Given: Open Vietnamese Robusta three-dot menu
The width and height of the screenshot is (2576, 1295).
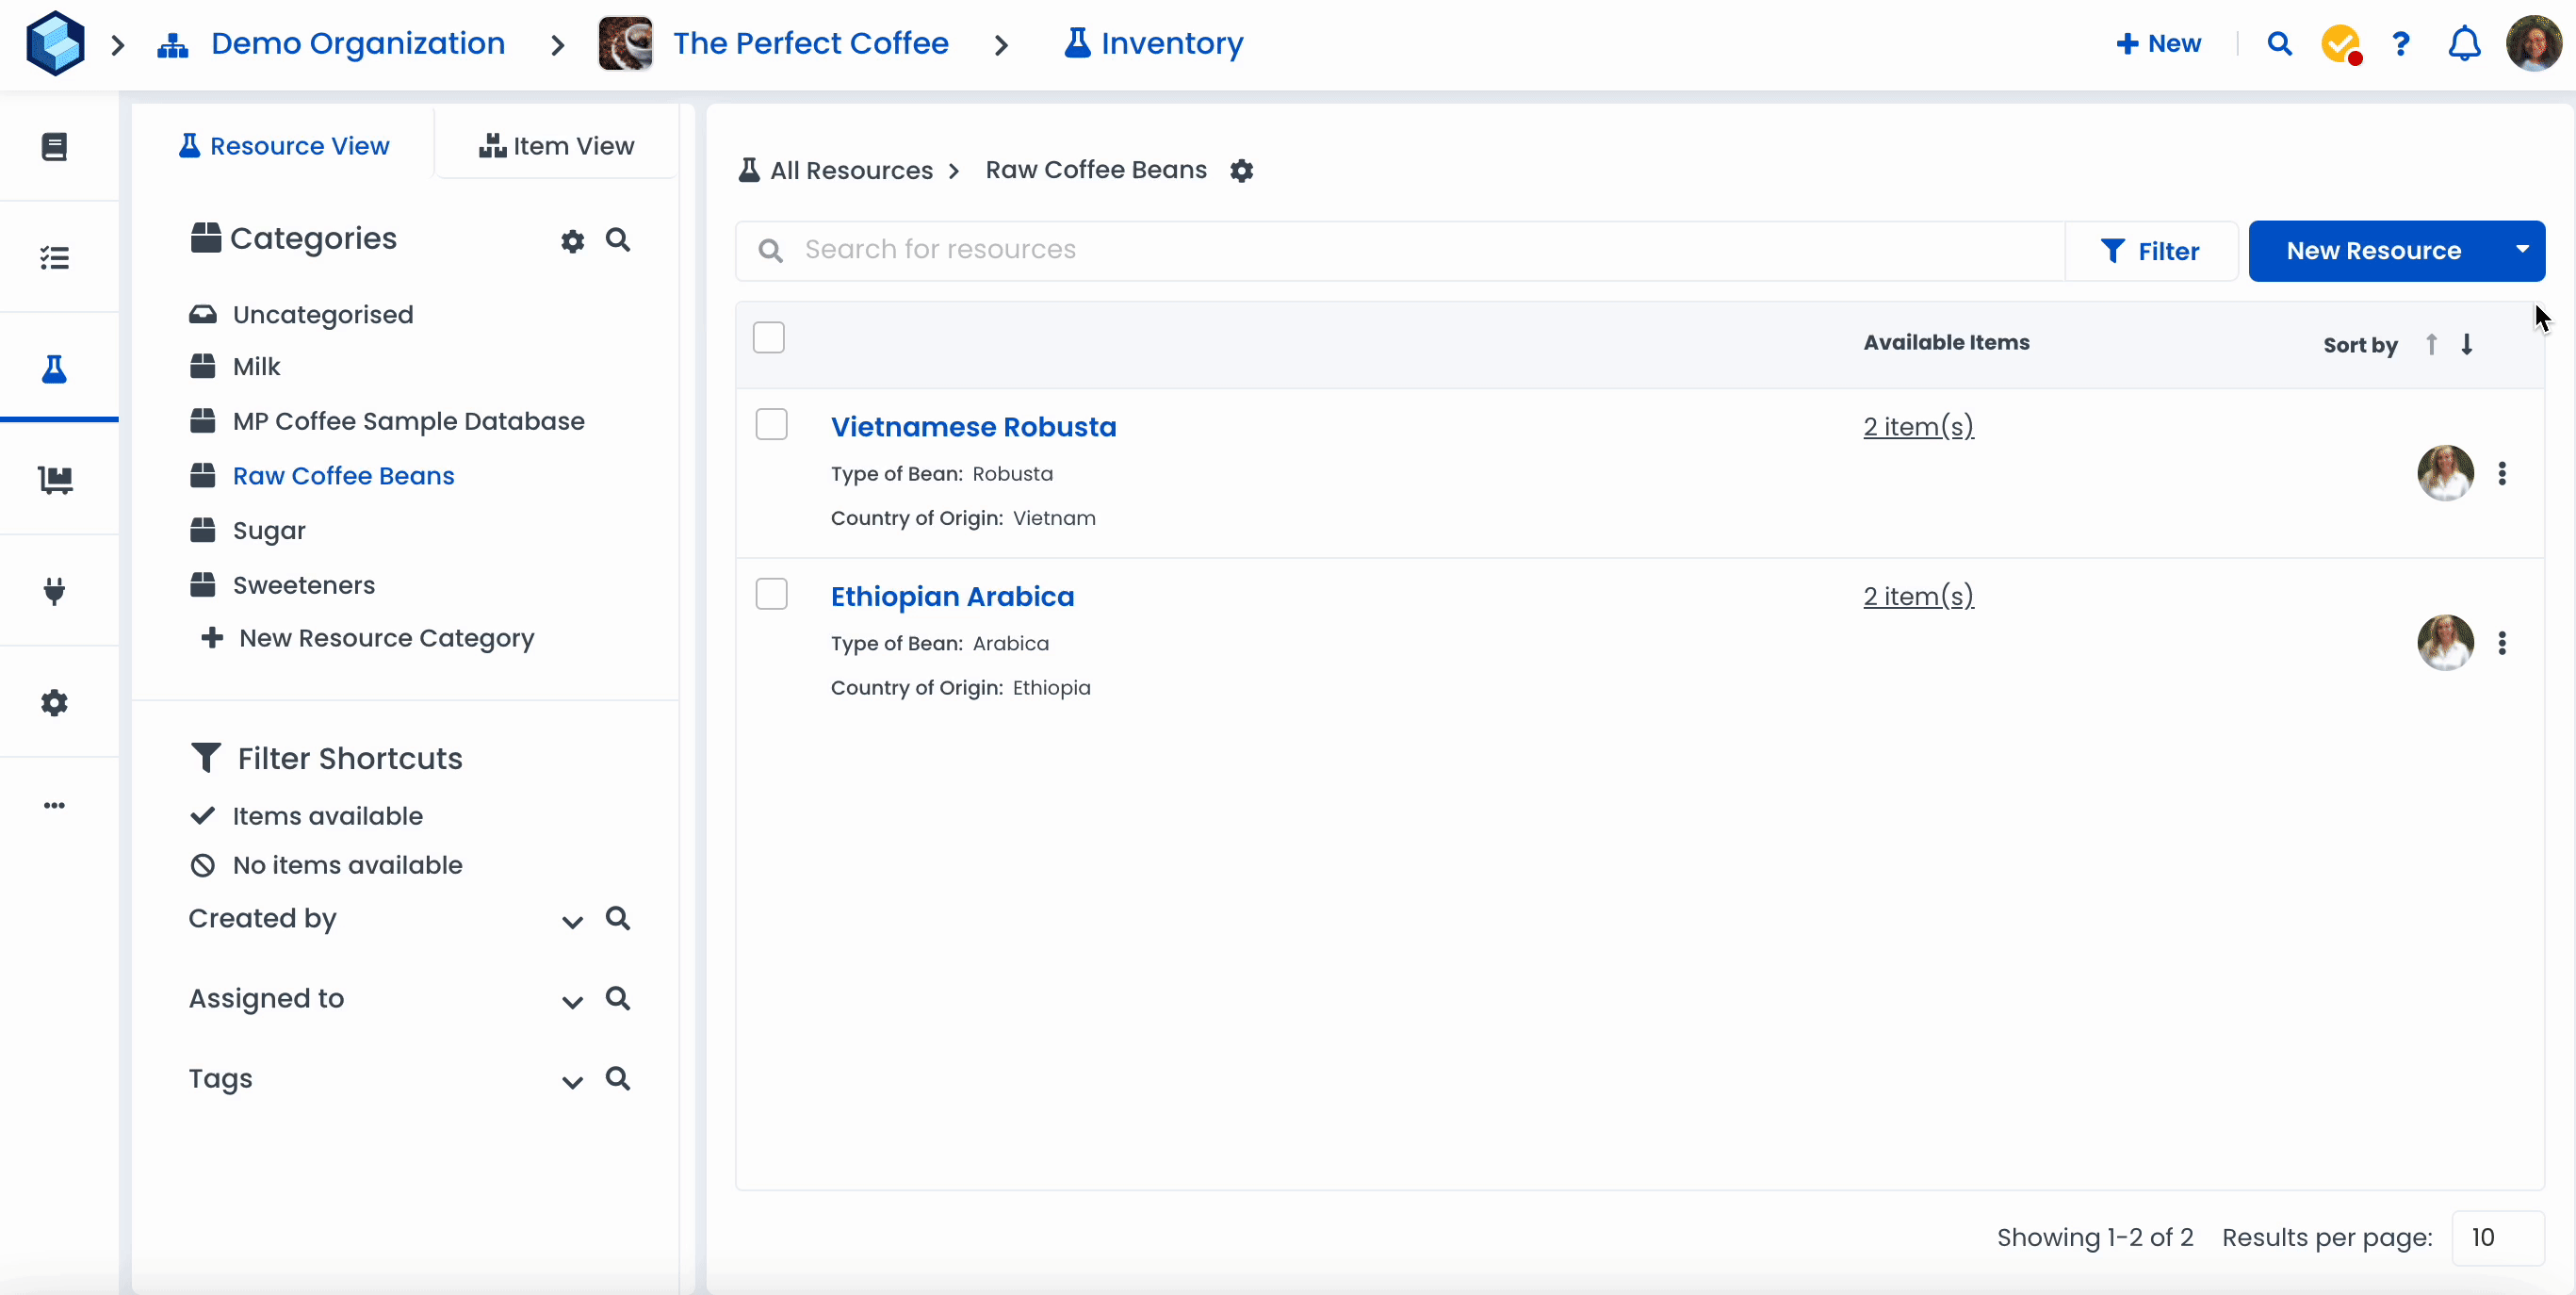Looking at the screenshot, I should pyautogui.click(x=2502, y=473).
